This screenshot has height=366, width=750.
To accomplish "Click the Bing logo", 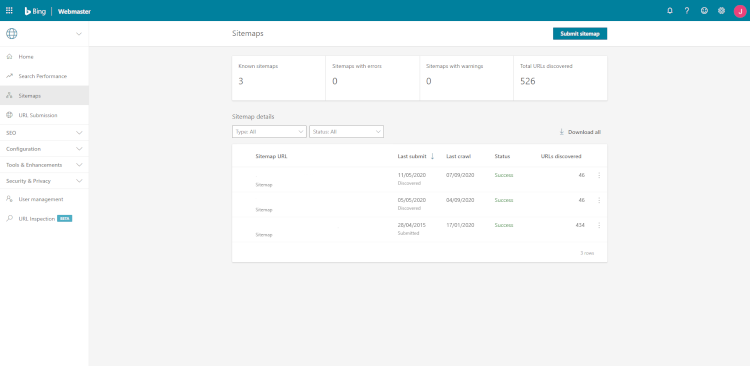I will [35, 11].
